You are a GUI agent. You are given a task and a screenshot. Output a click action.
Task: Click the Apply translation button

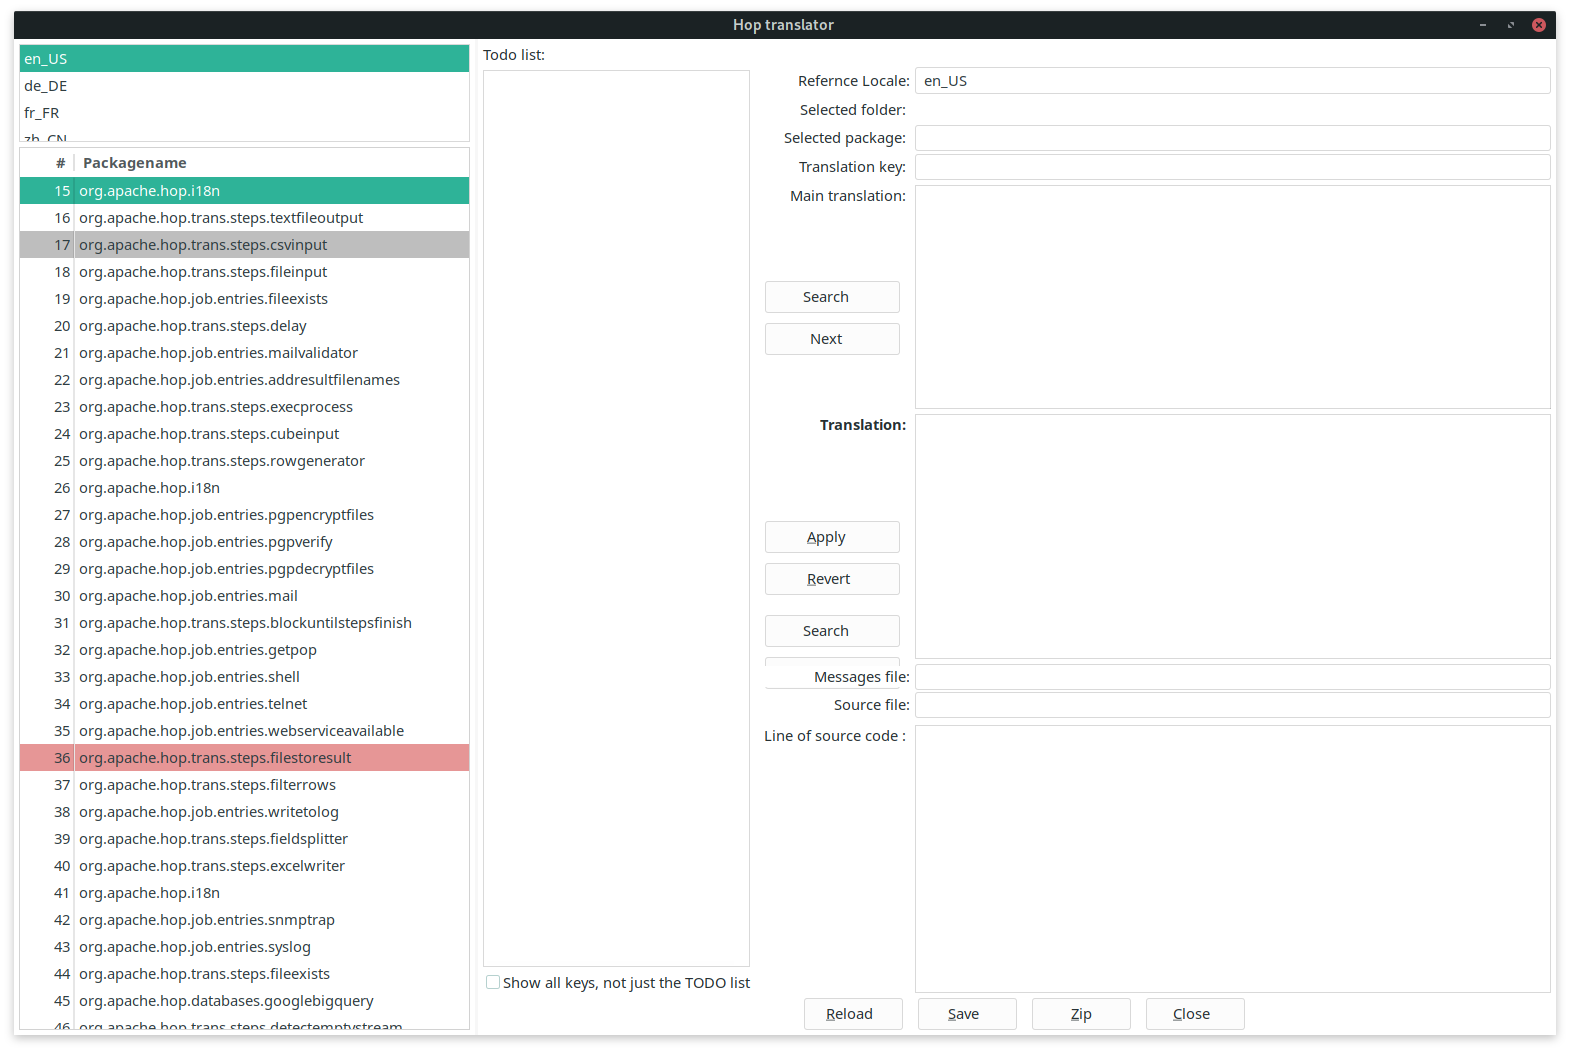(831, 537)
